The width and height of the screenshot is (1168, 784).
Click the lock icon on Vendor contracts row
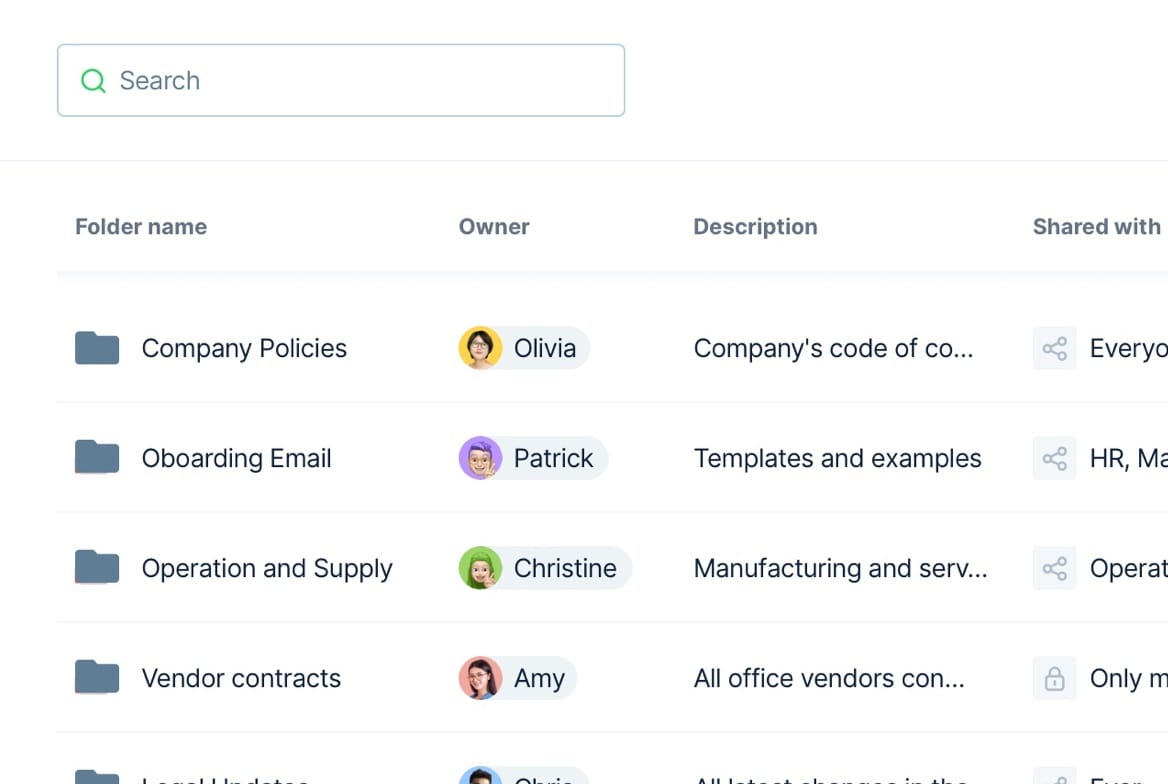1053,678
